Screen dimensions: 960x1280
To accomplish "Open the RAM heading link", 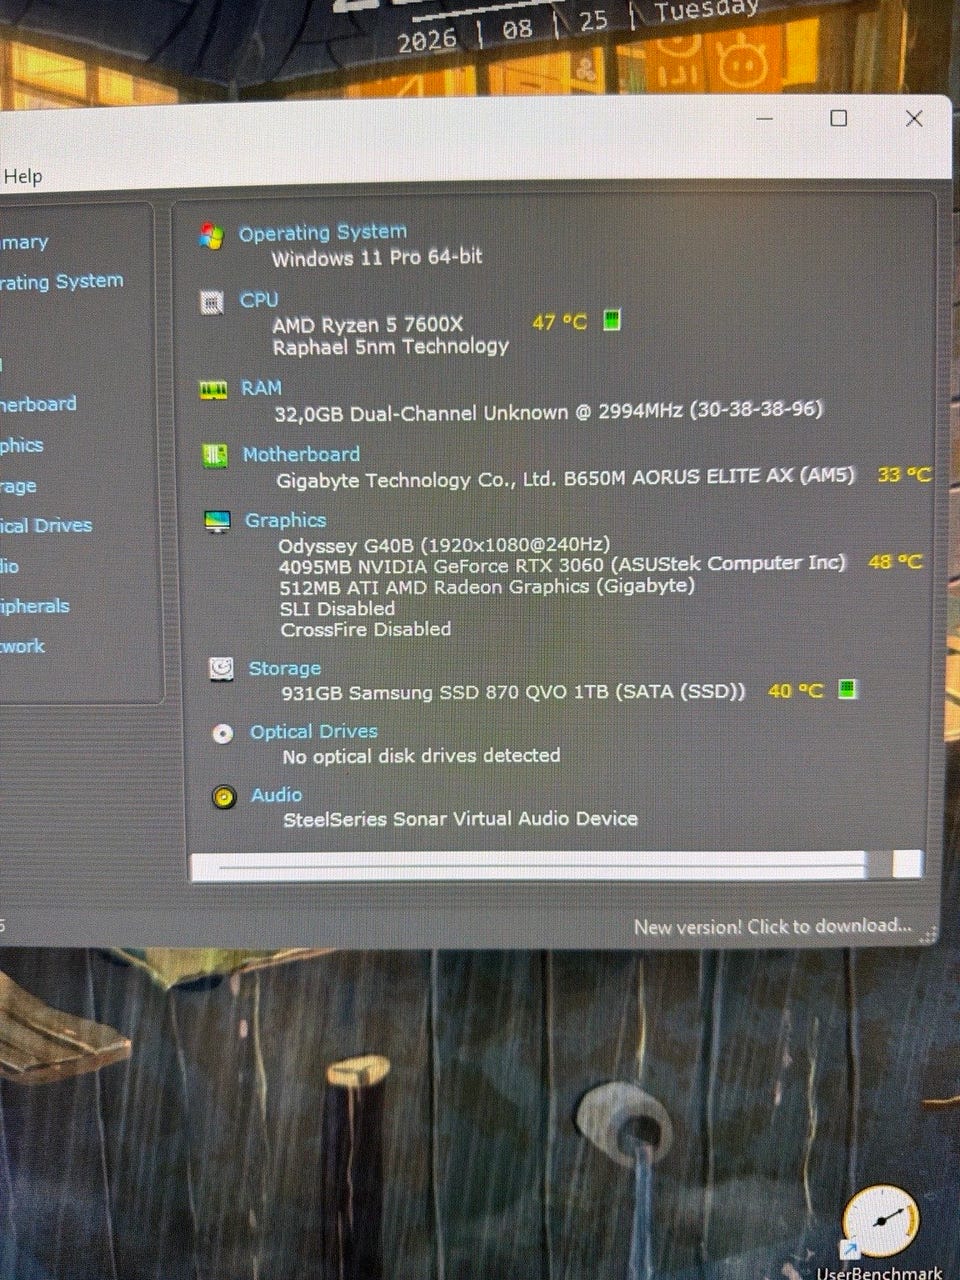I will 262,387.
